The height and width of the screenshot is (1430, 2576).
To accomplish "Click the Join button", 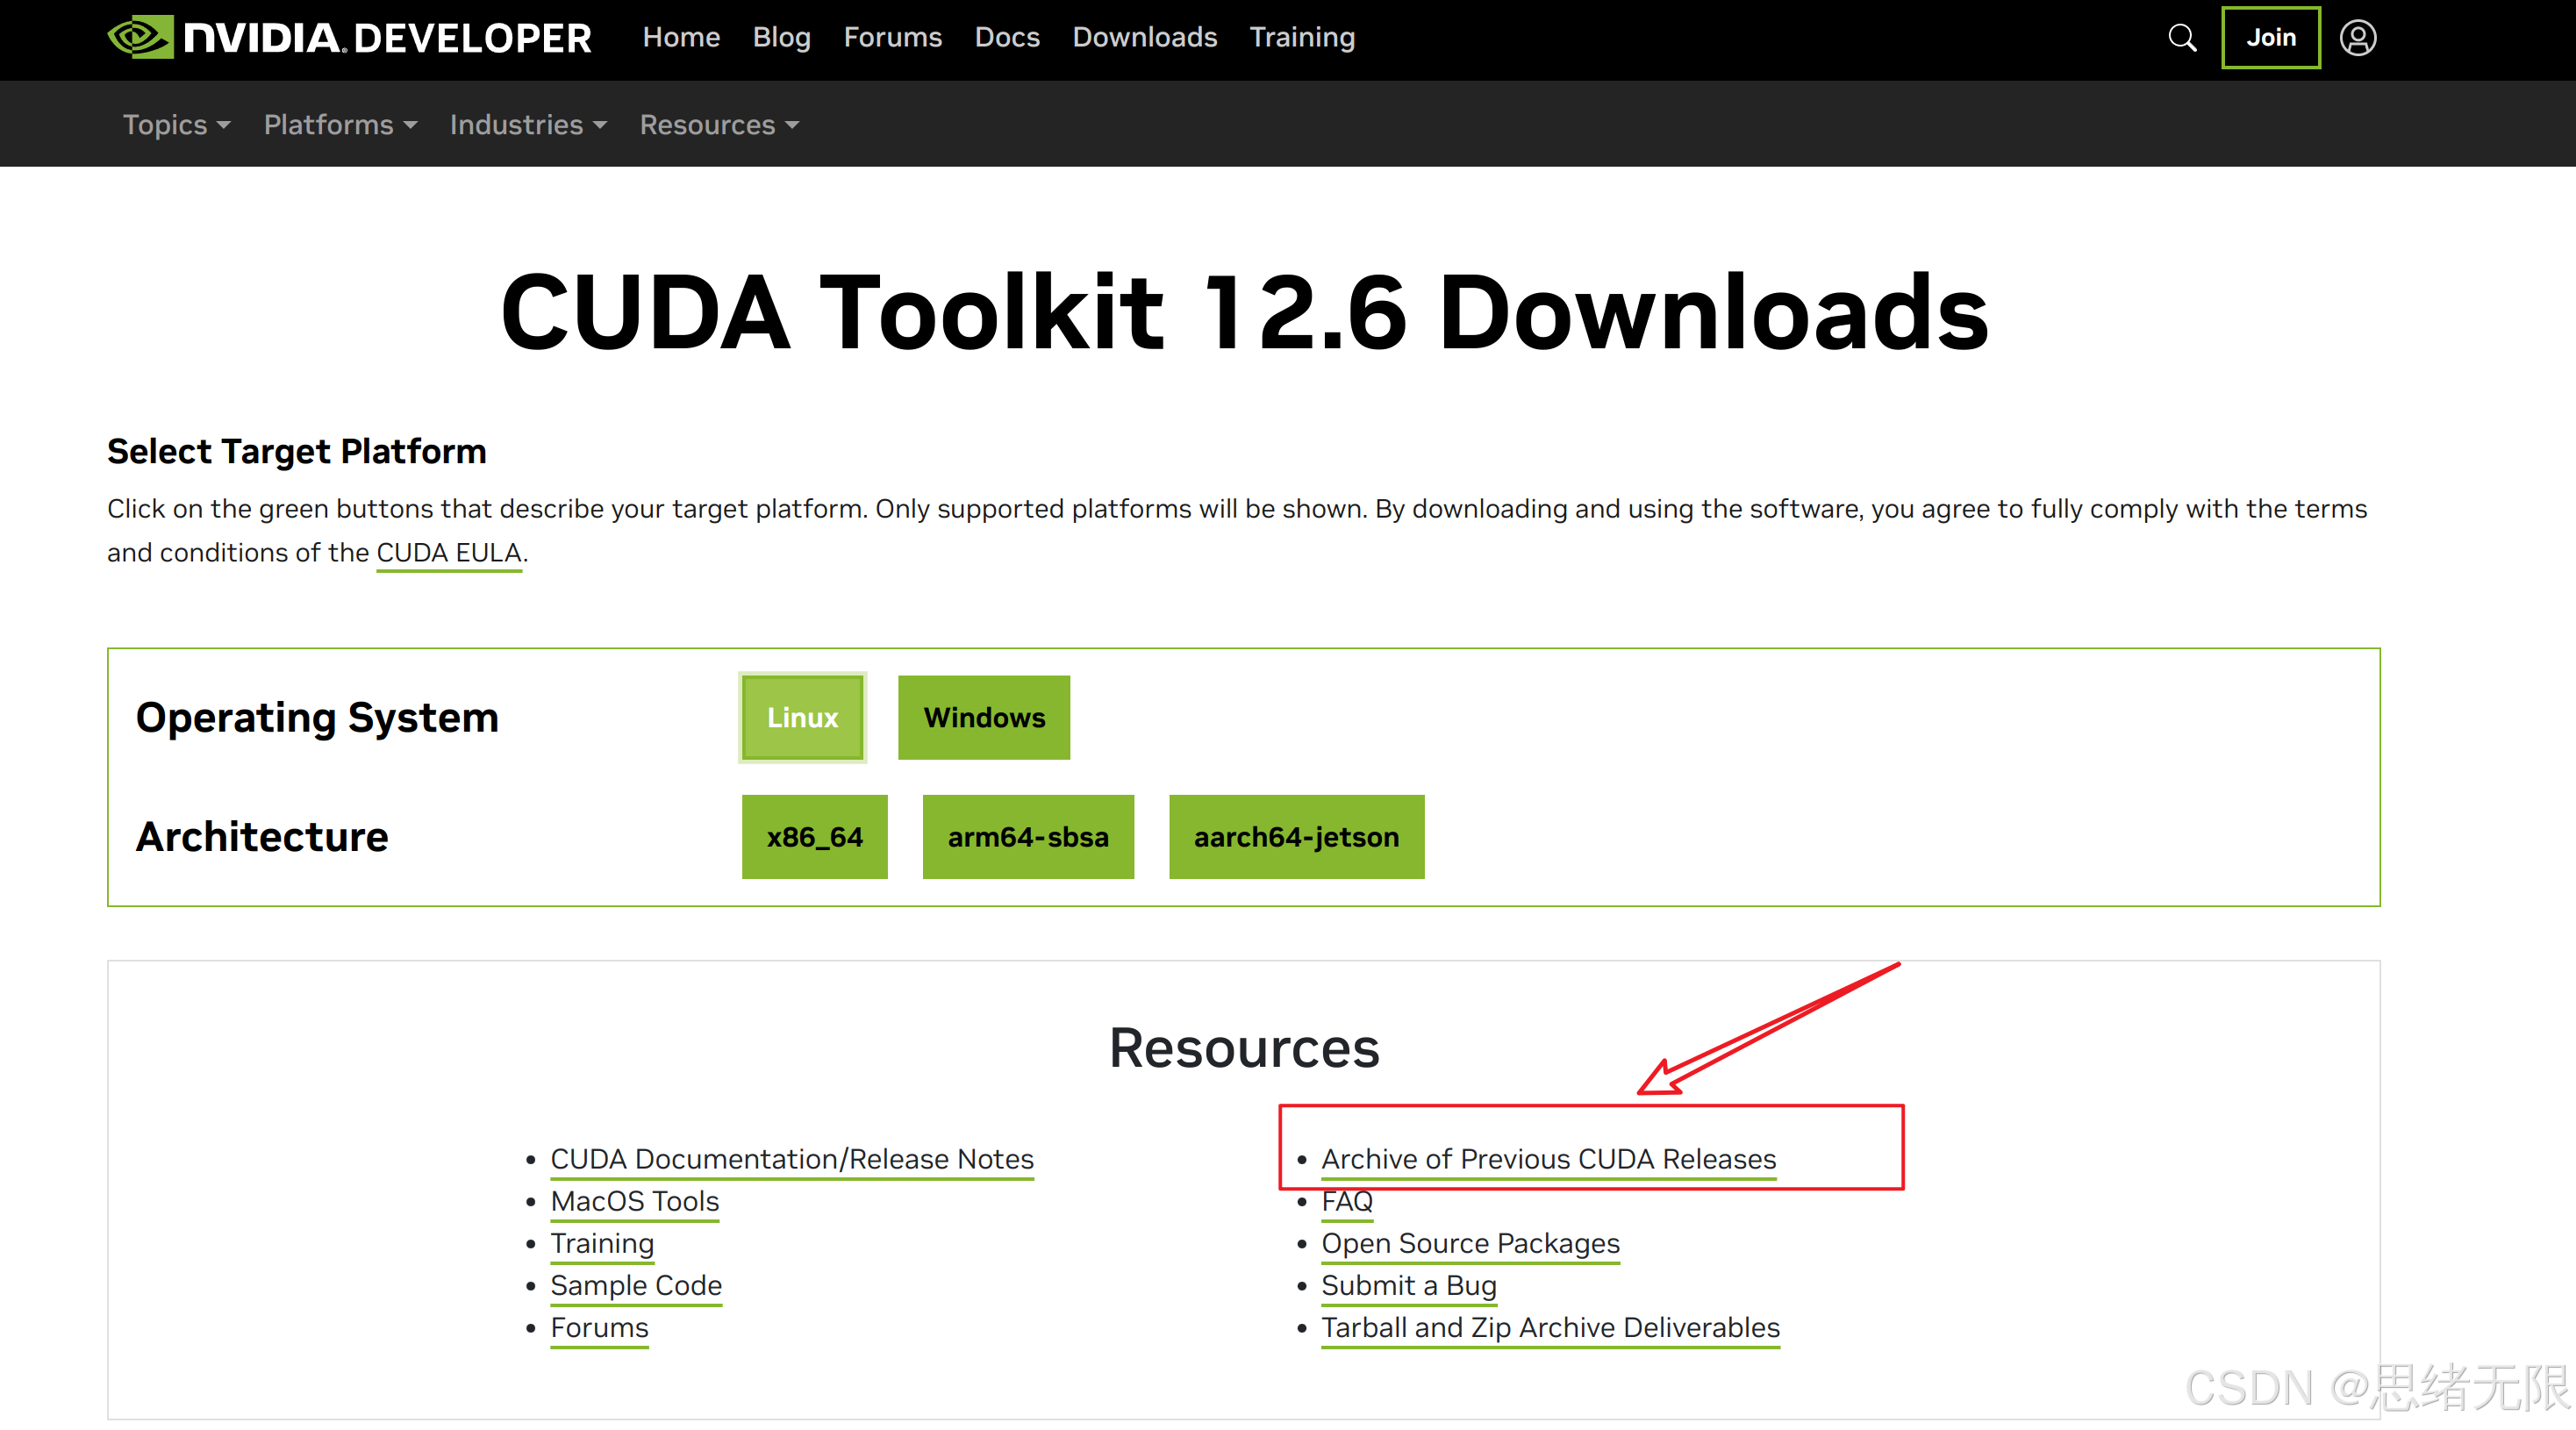I will tap(2270, 38).
